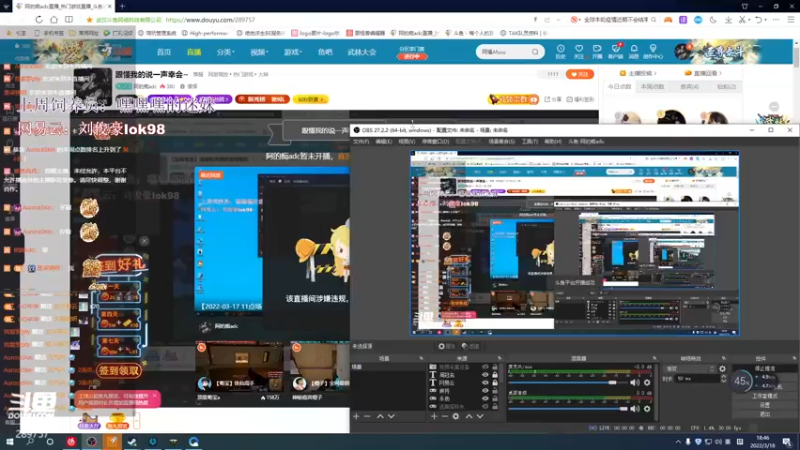Toggle the eye of the first text source
The height and width of the screenshot is (450, 800).
[x=485, y=375]
